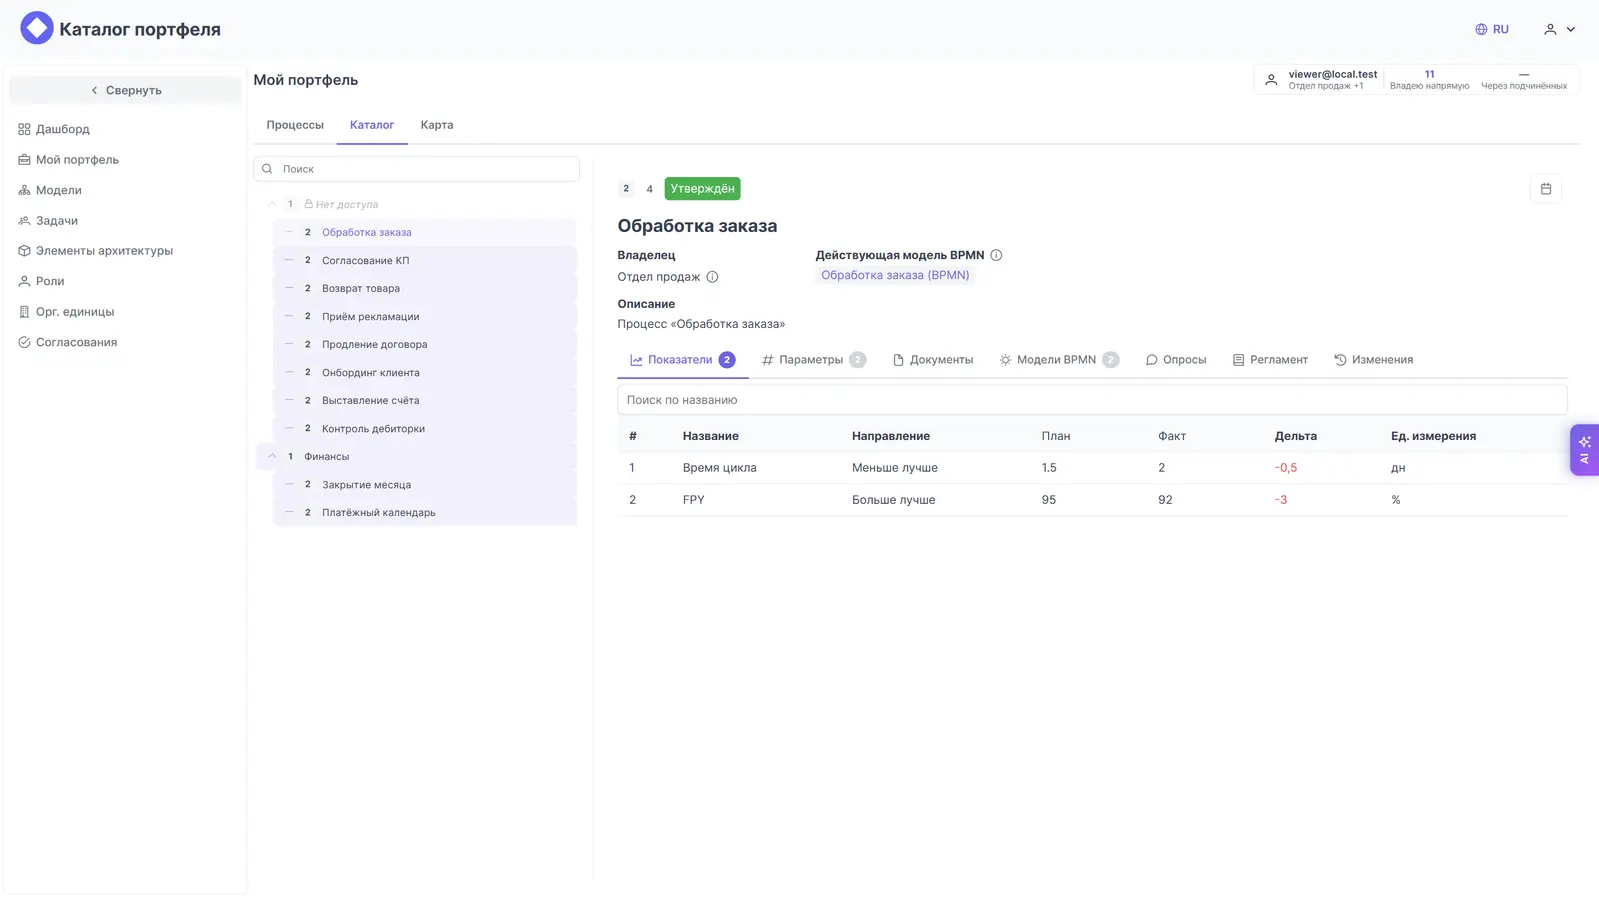Switch to the Карта tab

click(437, 125)
